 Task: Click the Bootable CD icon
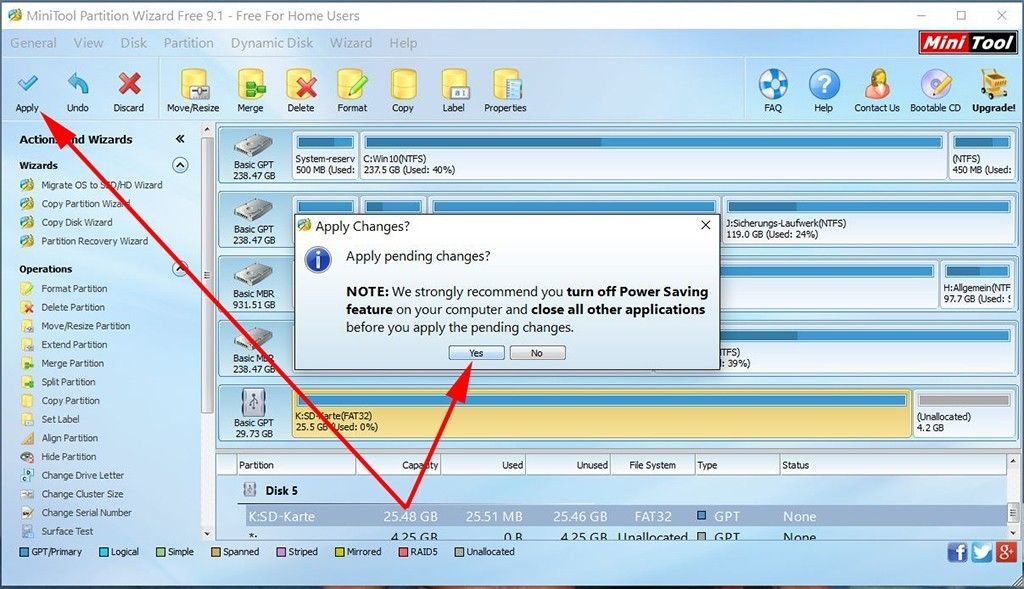(x=936, y=84)
